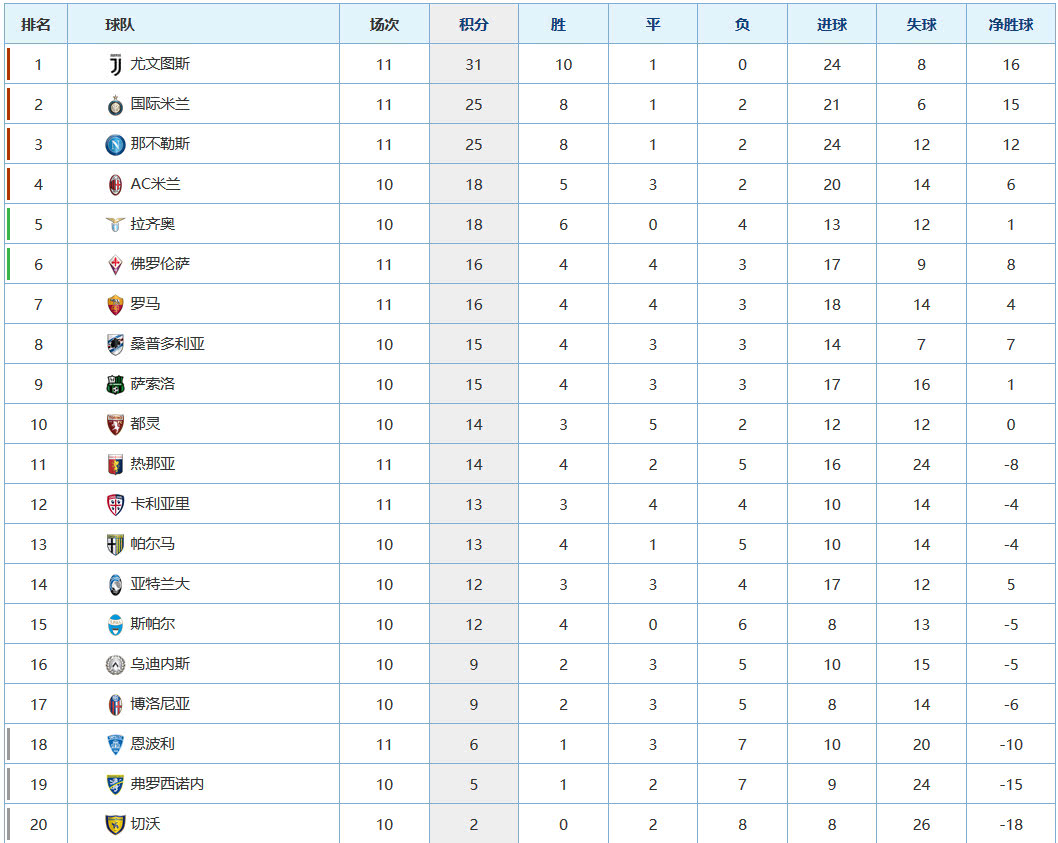
Task: Click the 进球 goals scored column header
Action: click(831, 24)
